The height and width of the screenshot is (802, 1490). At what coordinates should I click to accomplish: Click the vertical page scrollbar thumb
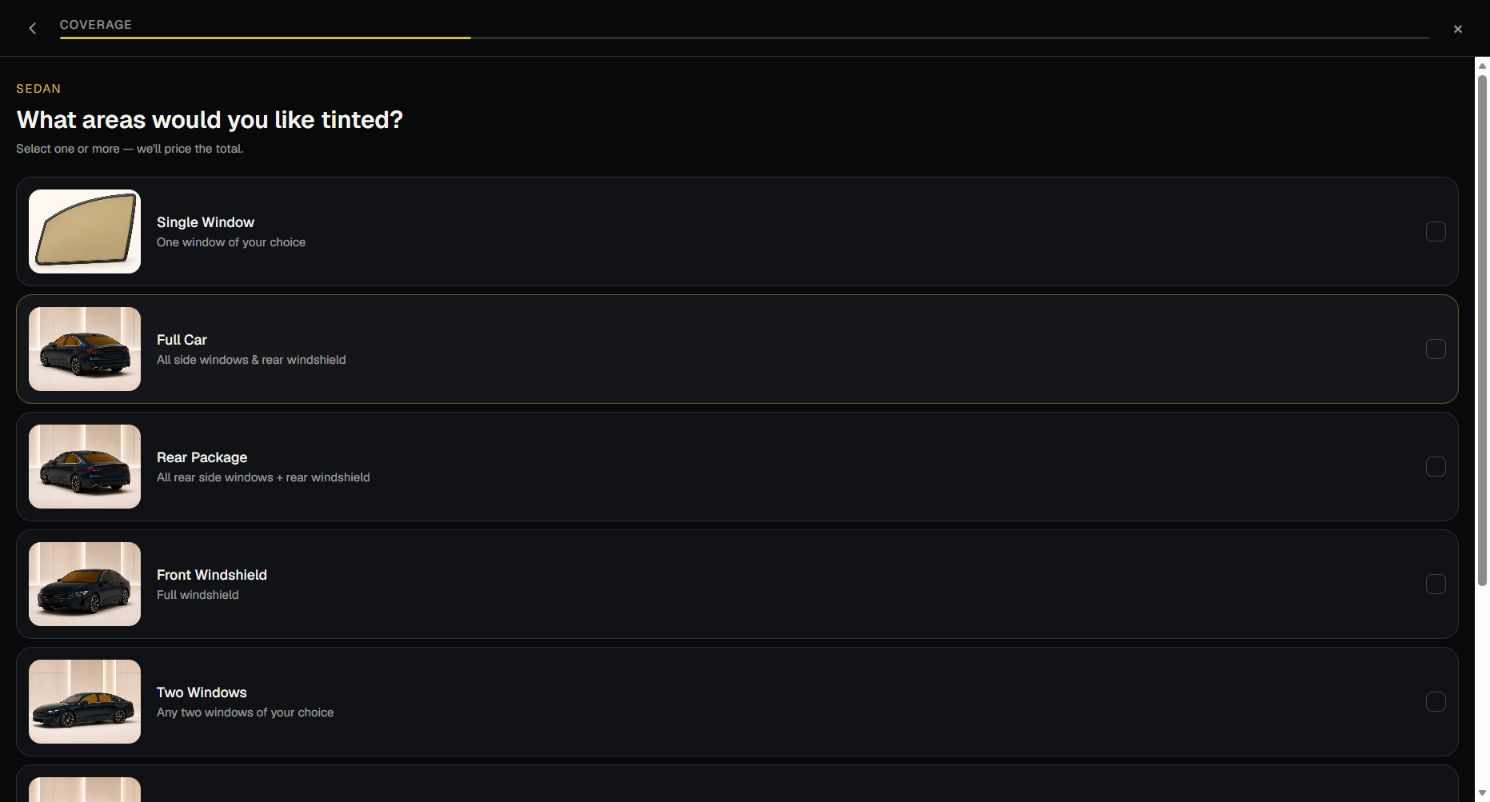pos(1482,330)
